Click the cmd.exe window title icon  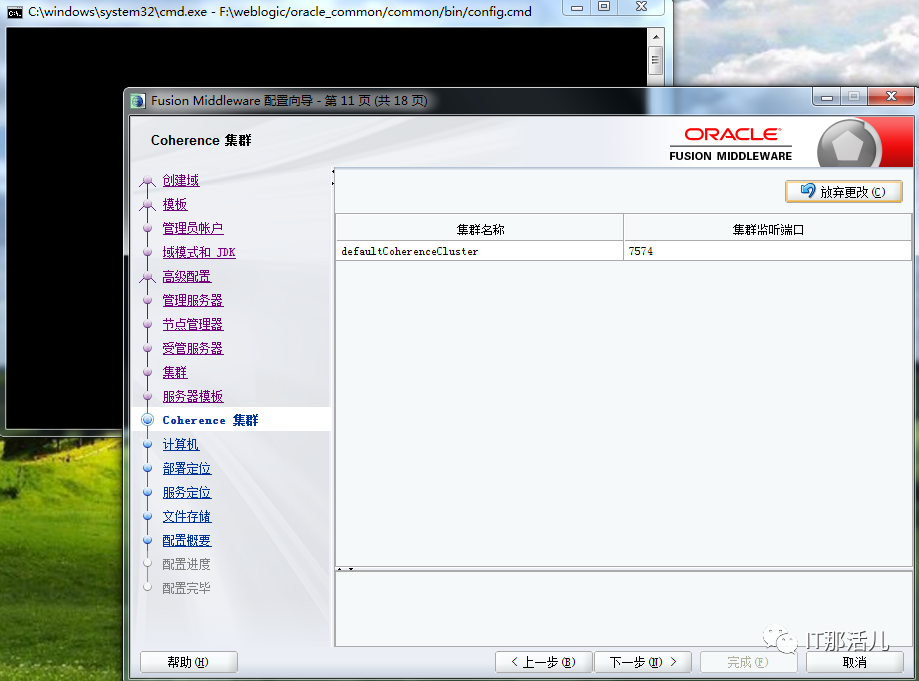(x=15, y=12)
